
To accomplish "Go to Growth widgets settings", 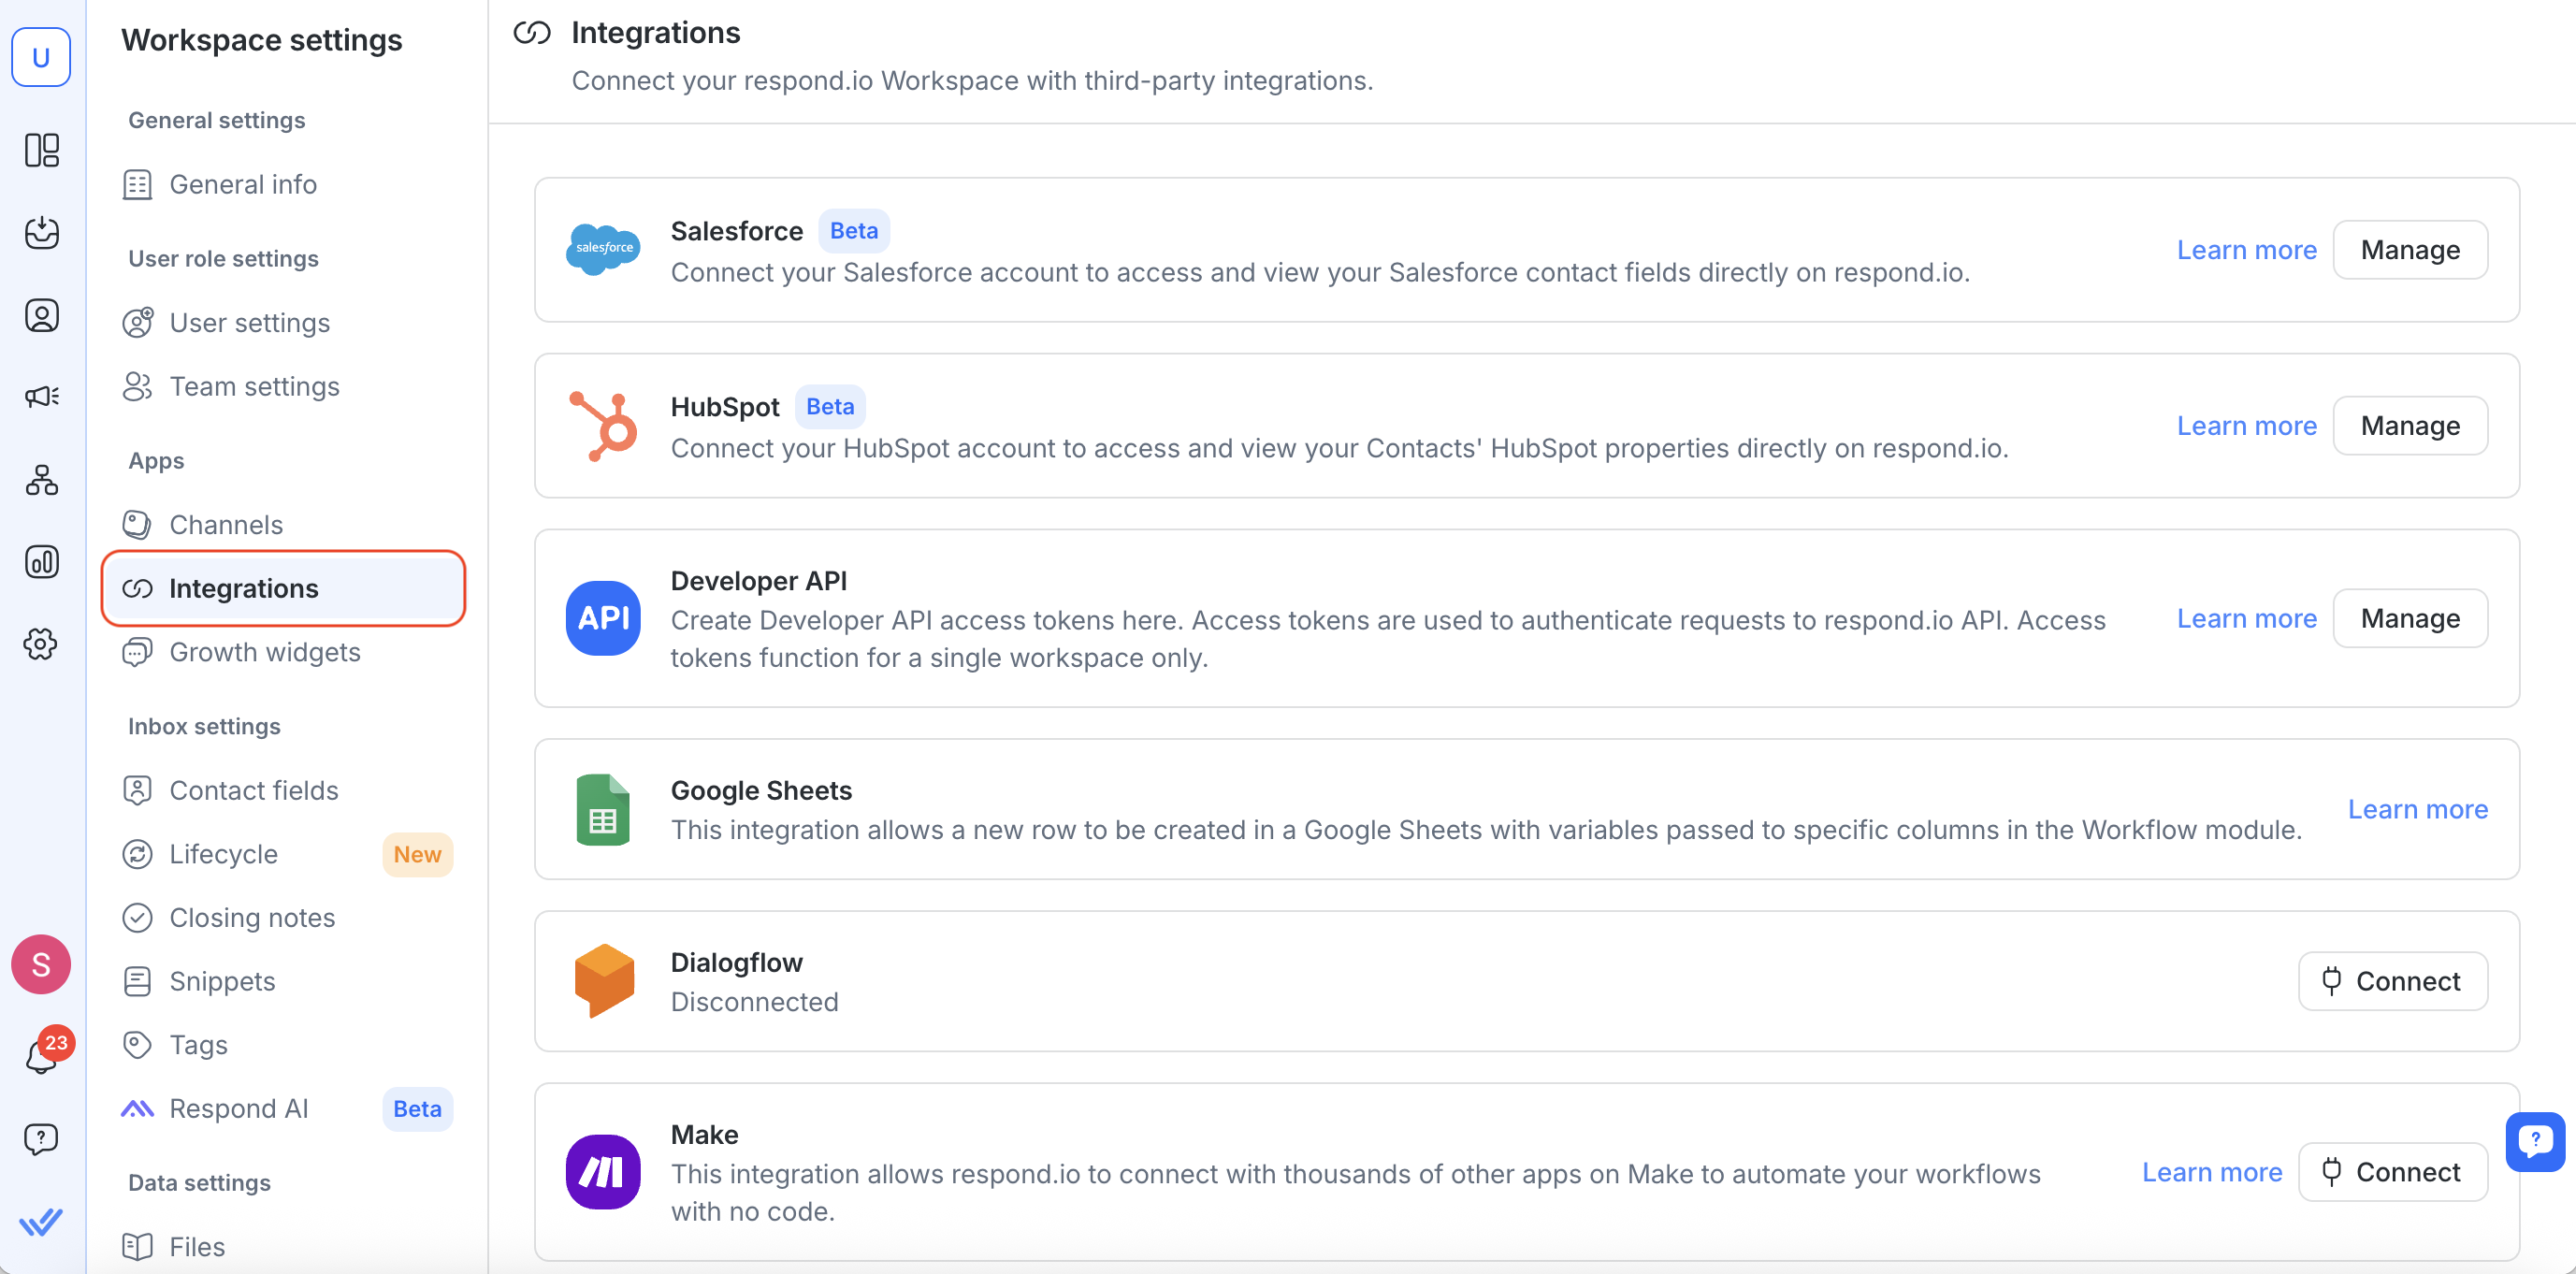I will (x=264, y=652).
